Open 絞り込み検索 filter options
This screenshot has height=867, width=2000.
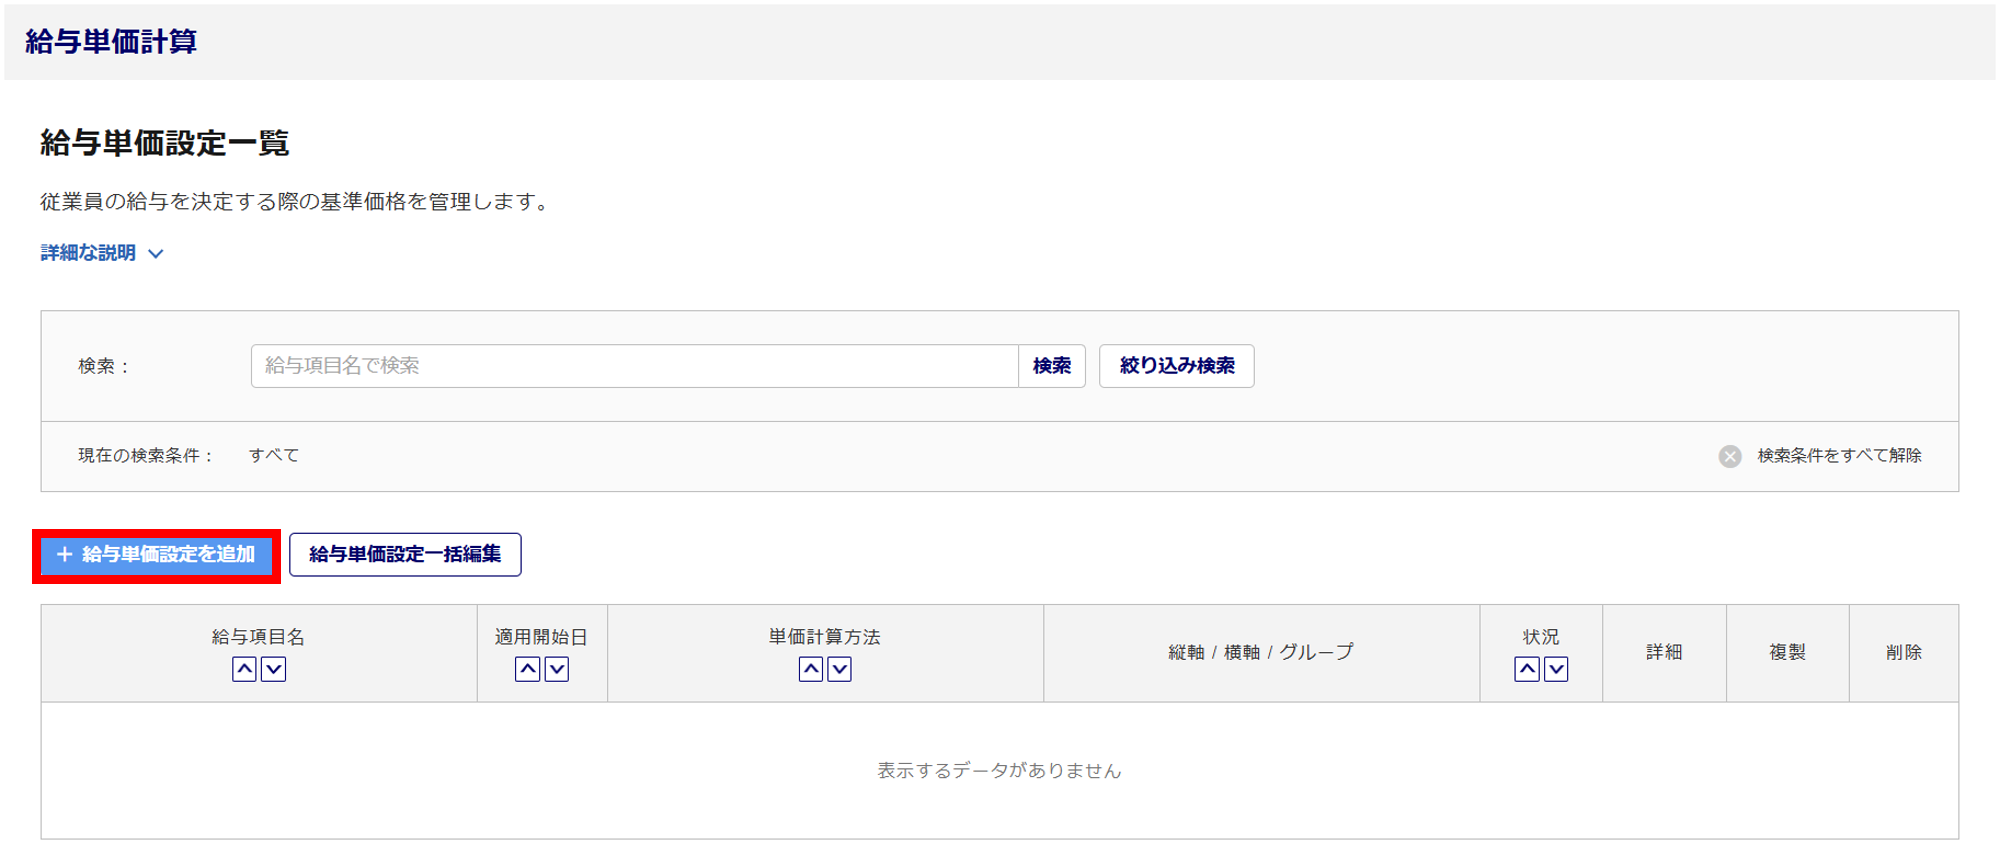pyautogui.click(x=1176, y=366)
